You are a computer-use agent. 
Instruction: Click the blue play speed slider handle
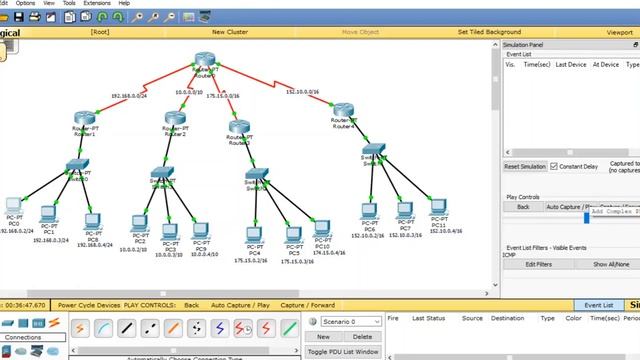tap(587, 218)
